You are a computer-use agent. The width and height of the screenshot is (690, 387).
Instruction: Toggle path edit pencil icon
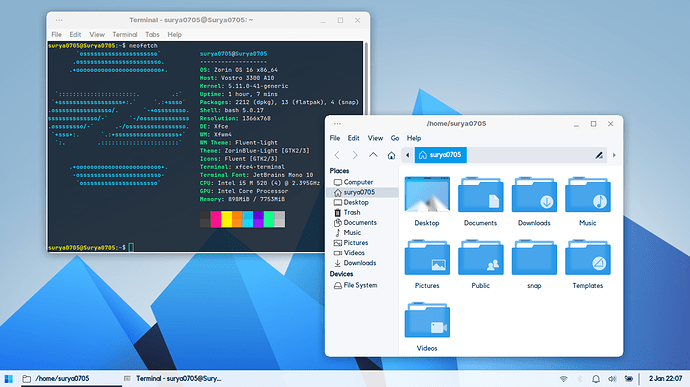click(599, 155)
